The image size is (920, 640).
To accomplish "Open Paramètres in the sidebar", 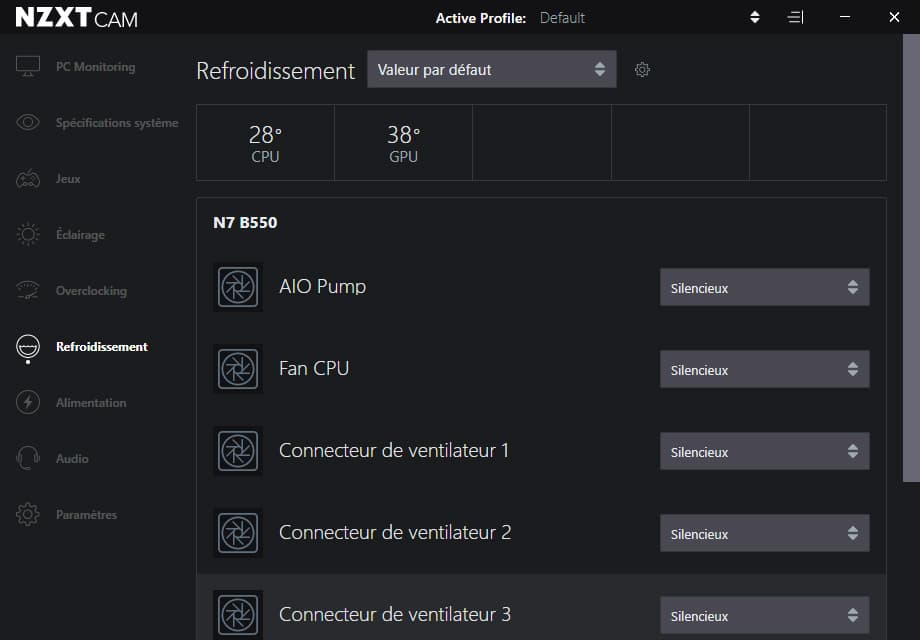I will click(86, 515).
